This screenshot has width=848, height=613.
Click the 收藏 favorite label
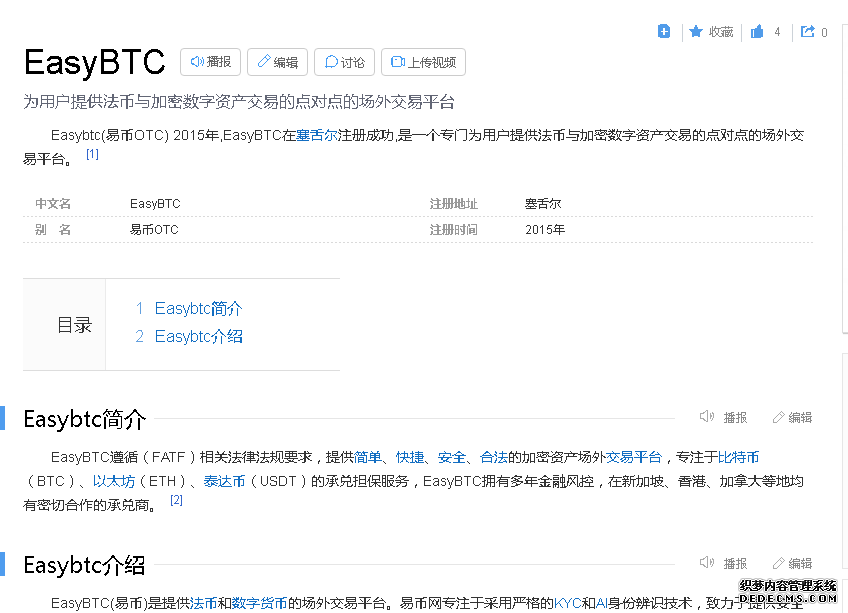(721, 32)
